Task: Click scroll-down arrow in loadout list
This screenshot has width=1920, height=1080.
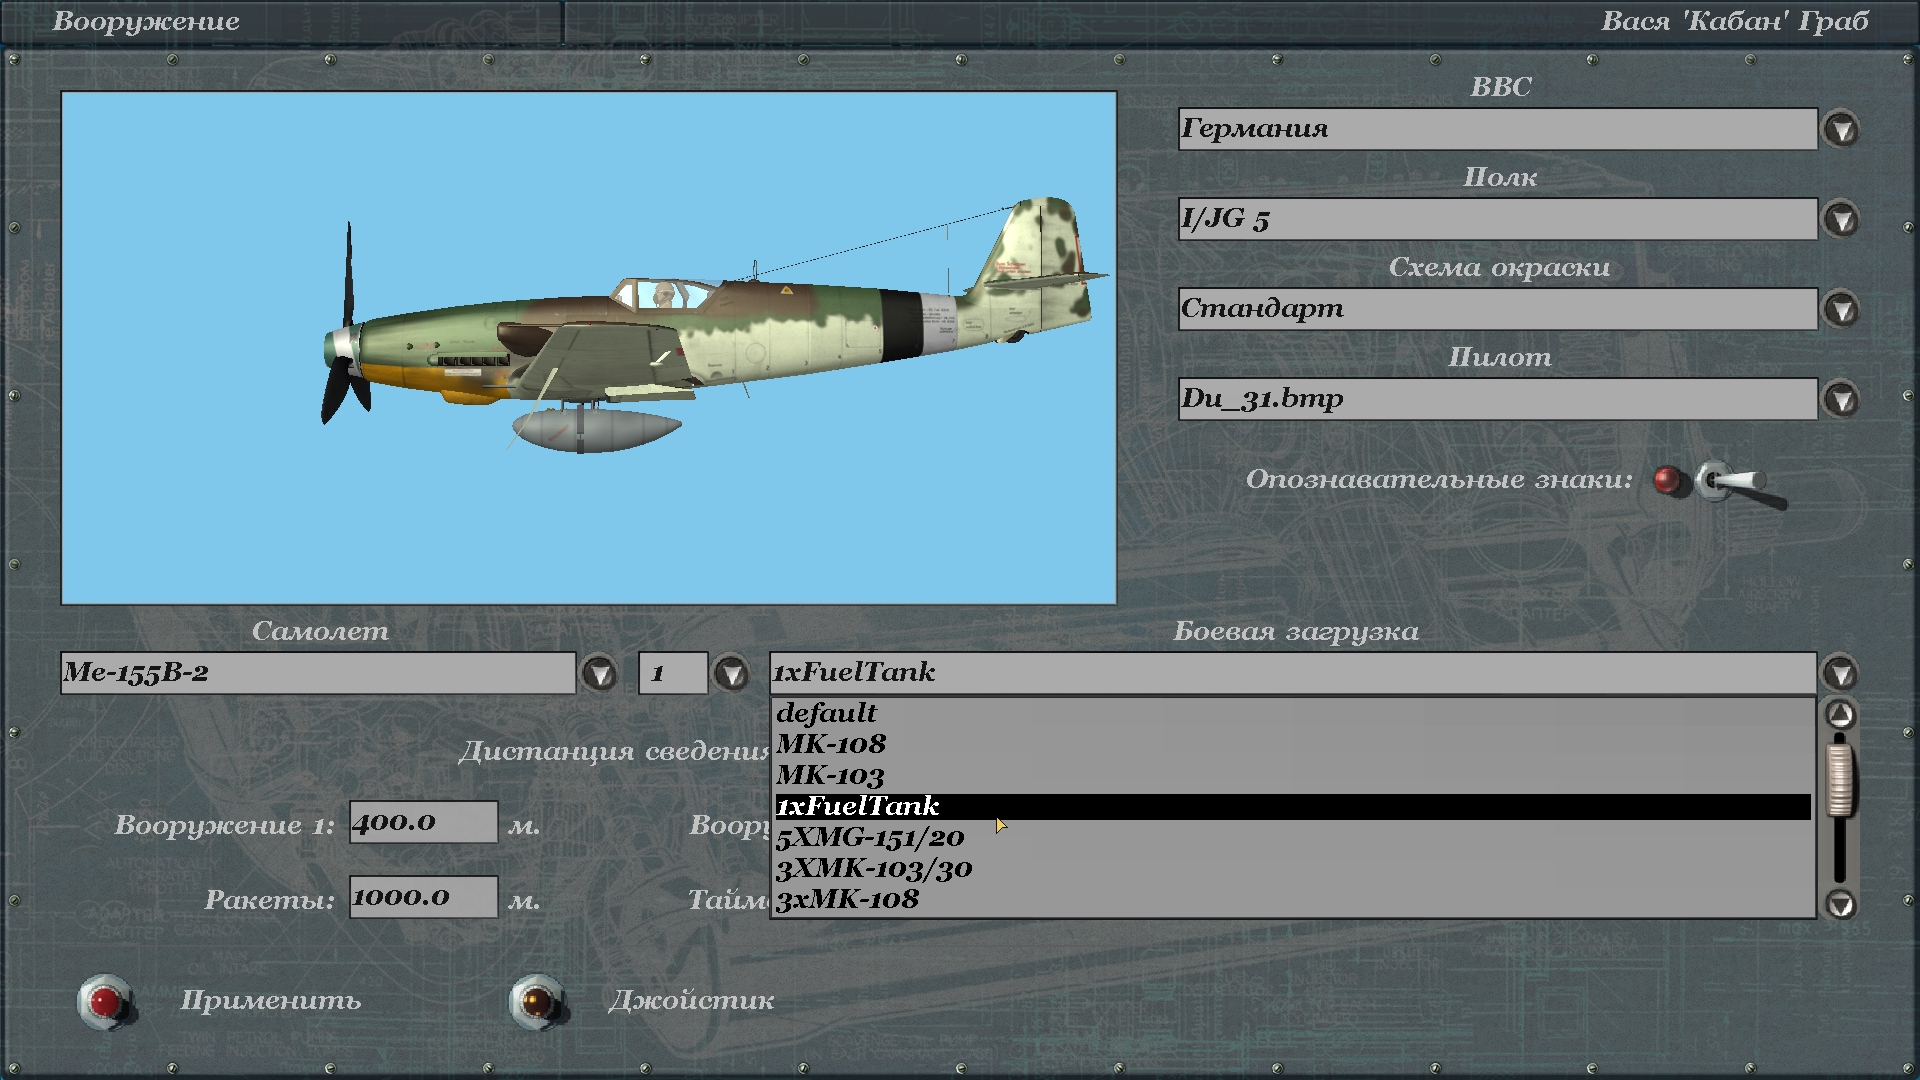Action: tap(1840, 904)
